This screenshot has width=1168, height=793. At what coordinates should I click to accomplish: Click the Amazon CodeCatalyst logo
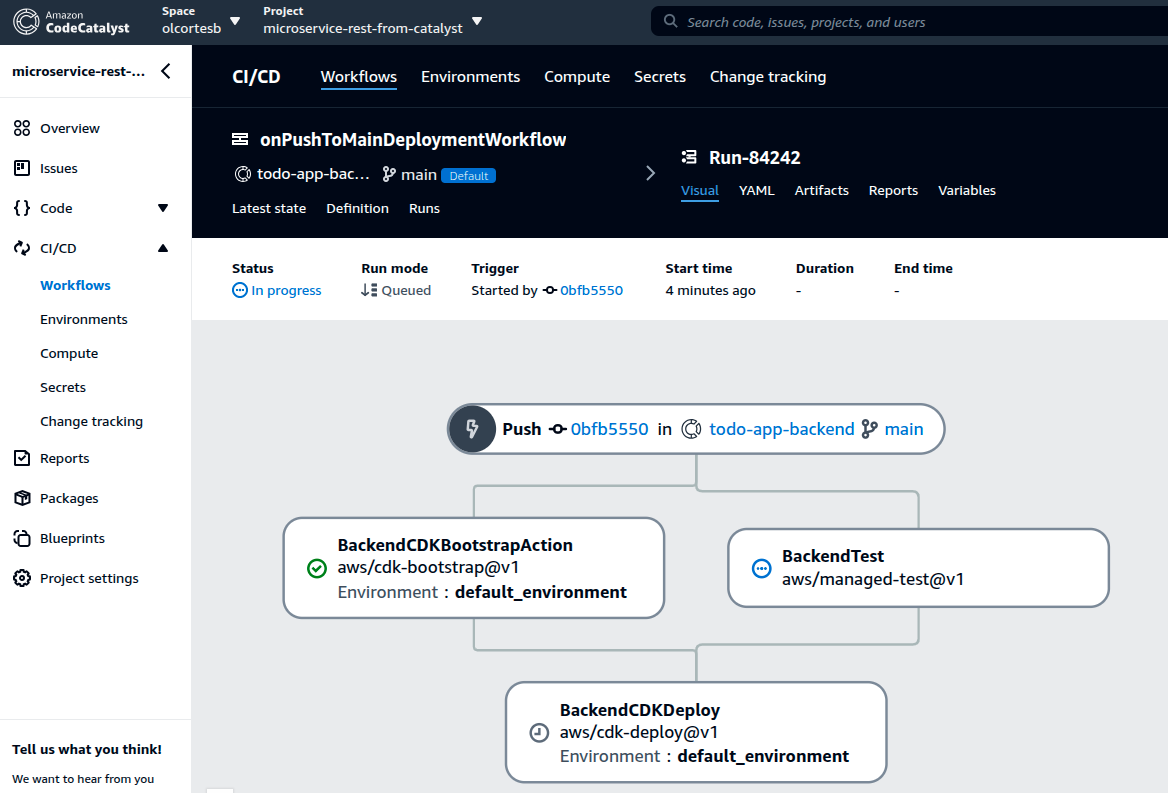click(x=72, y=22)
